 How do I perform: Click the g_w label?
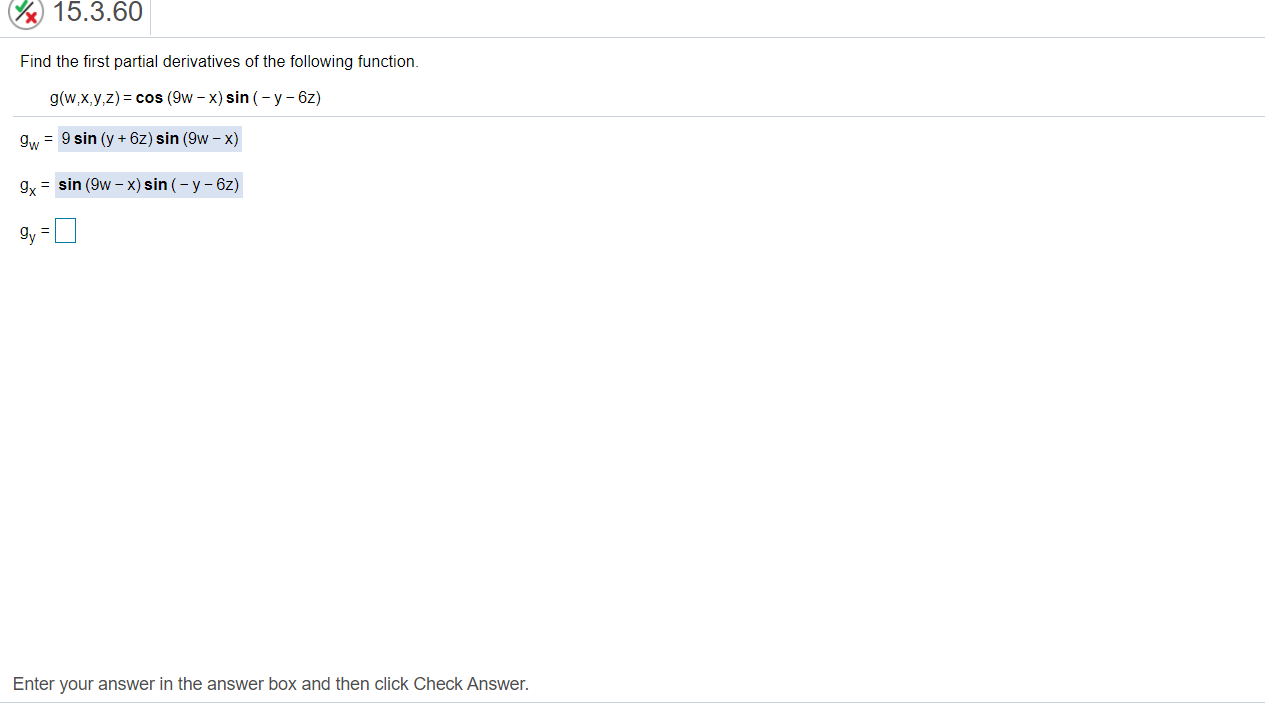[x=29, y=141]
